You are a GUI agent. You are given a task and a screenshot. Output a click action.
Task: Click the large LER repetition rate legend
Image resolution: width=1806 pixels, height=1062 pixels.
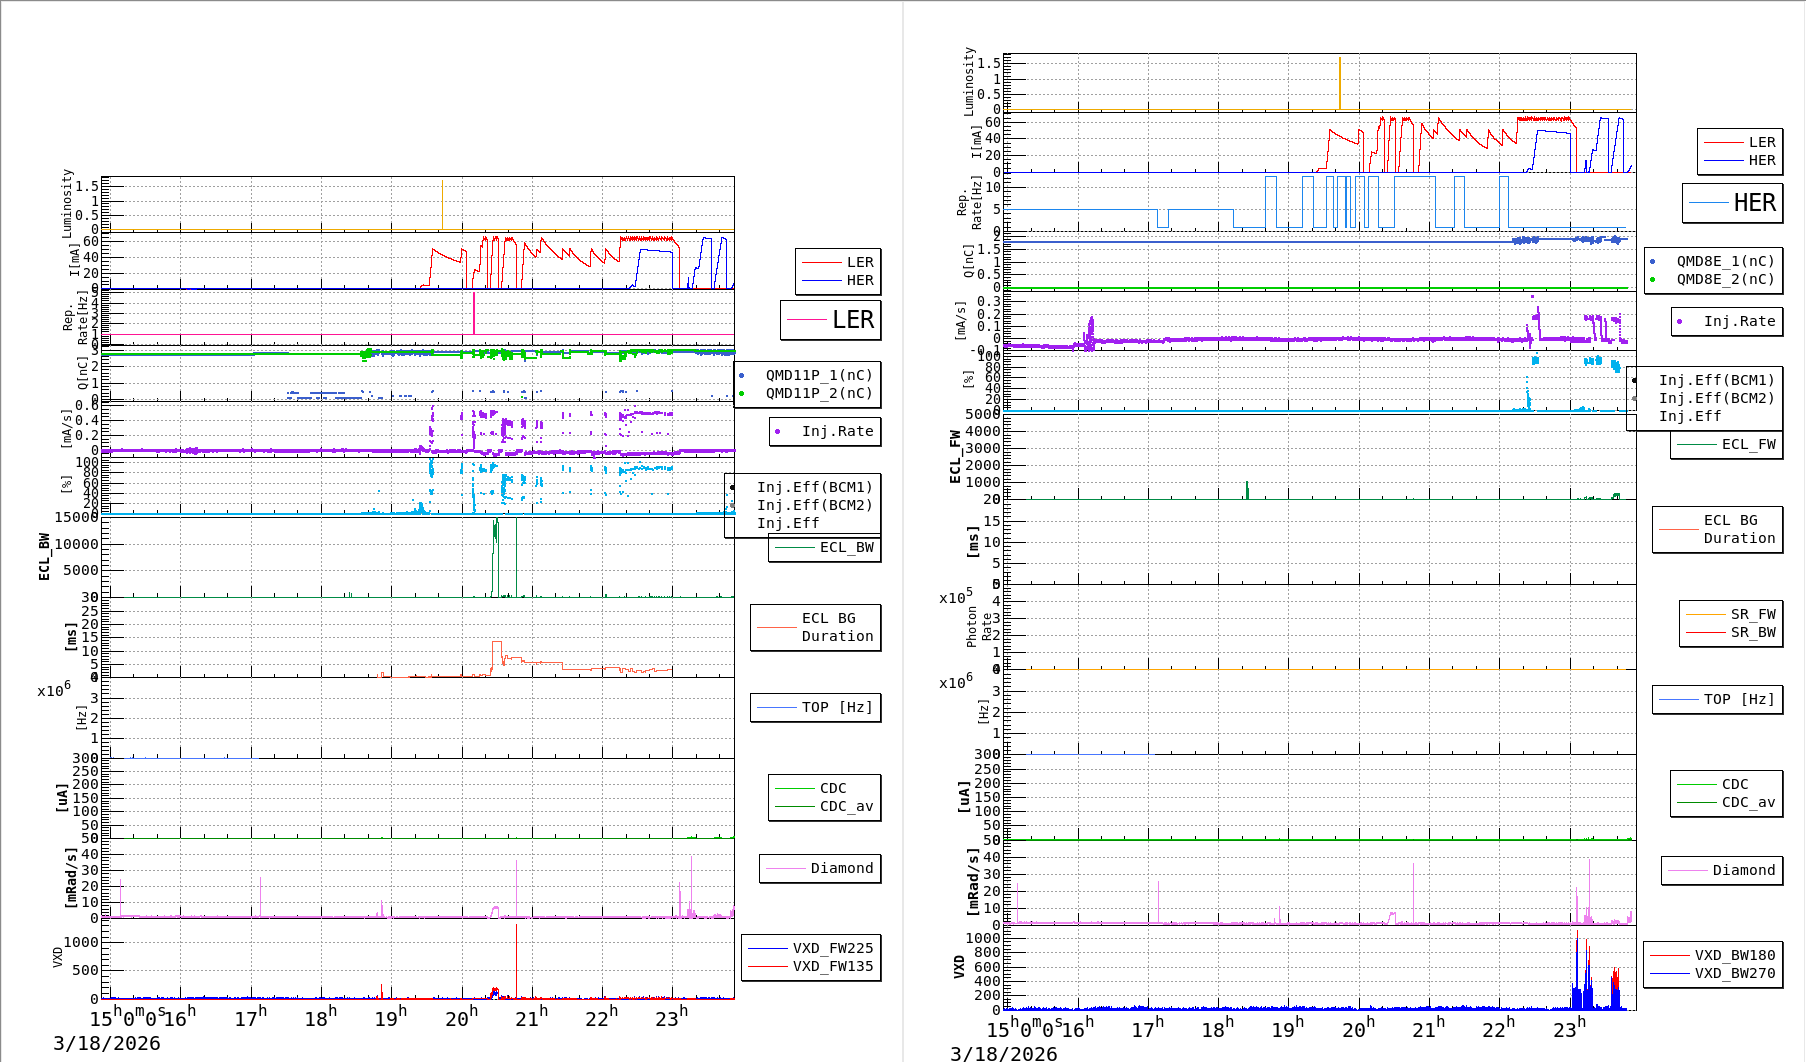[x=831, y=320]
